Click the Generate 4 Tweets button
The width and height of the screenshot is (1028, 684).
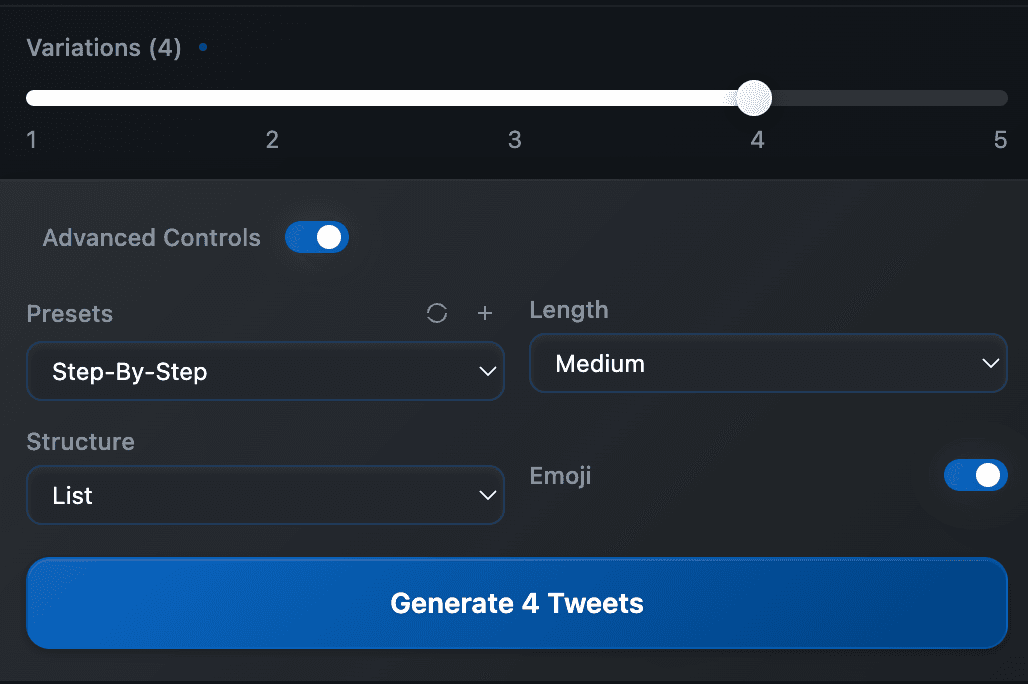click(516, 603)
